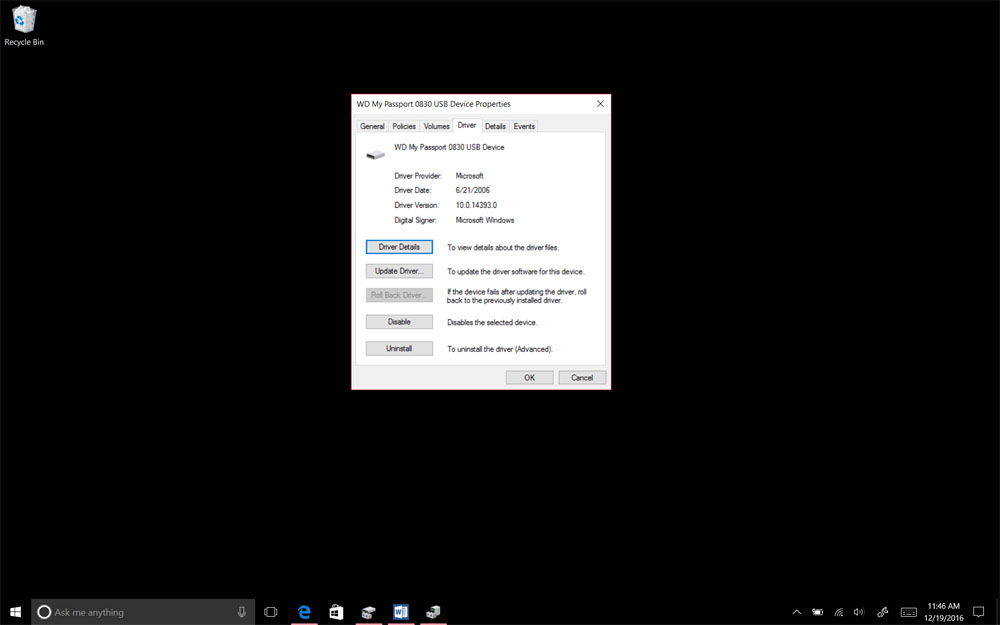Uninstall the WD My Passport driver
Screen dimensions: 1000x625
coord(399,347)
